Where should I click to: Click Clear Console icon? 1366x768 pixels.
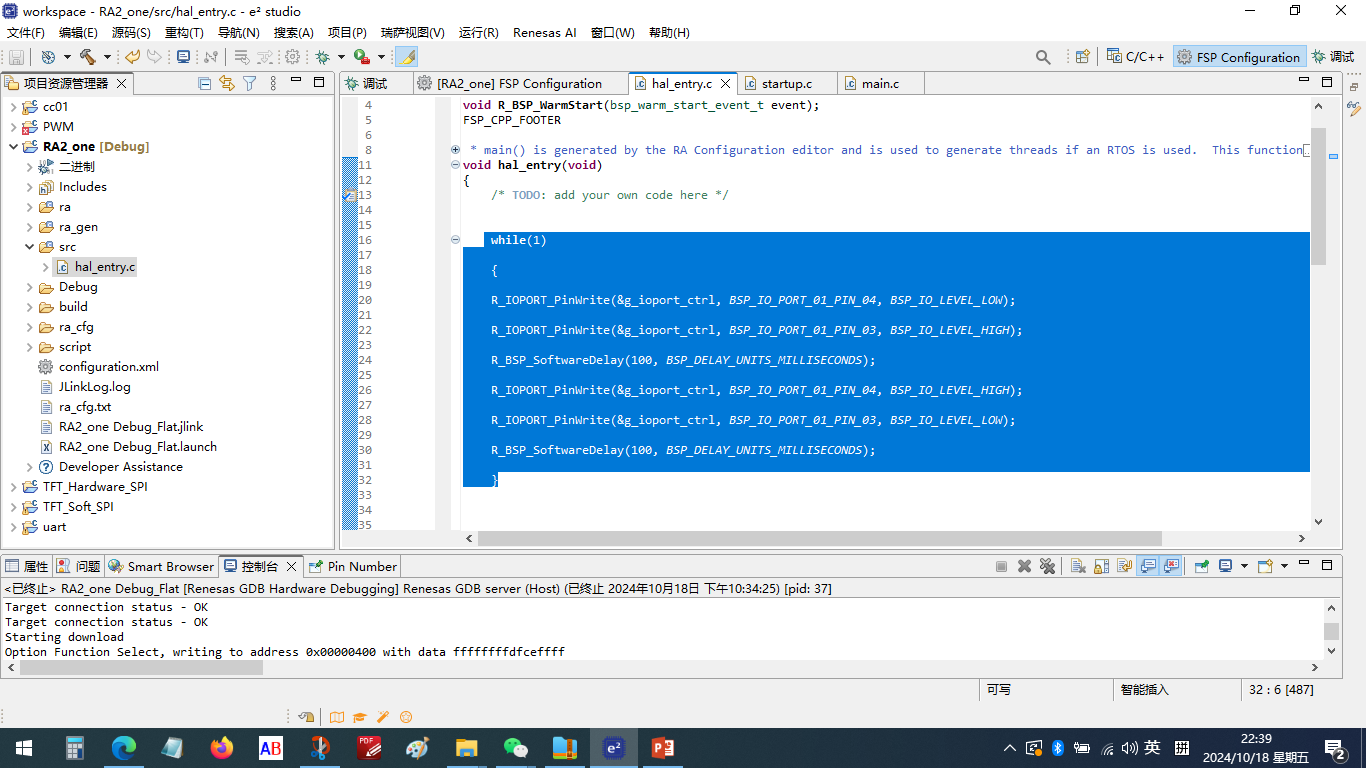1078,566
